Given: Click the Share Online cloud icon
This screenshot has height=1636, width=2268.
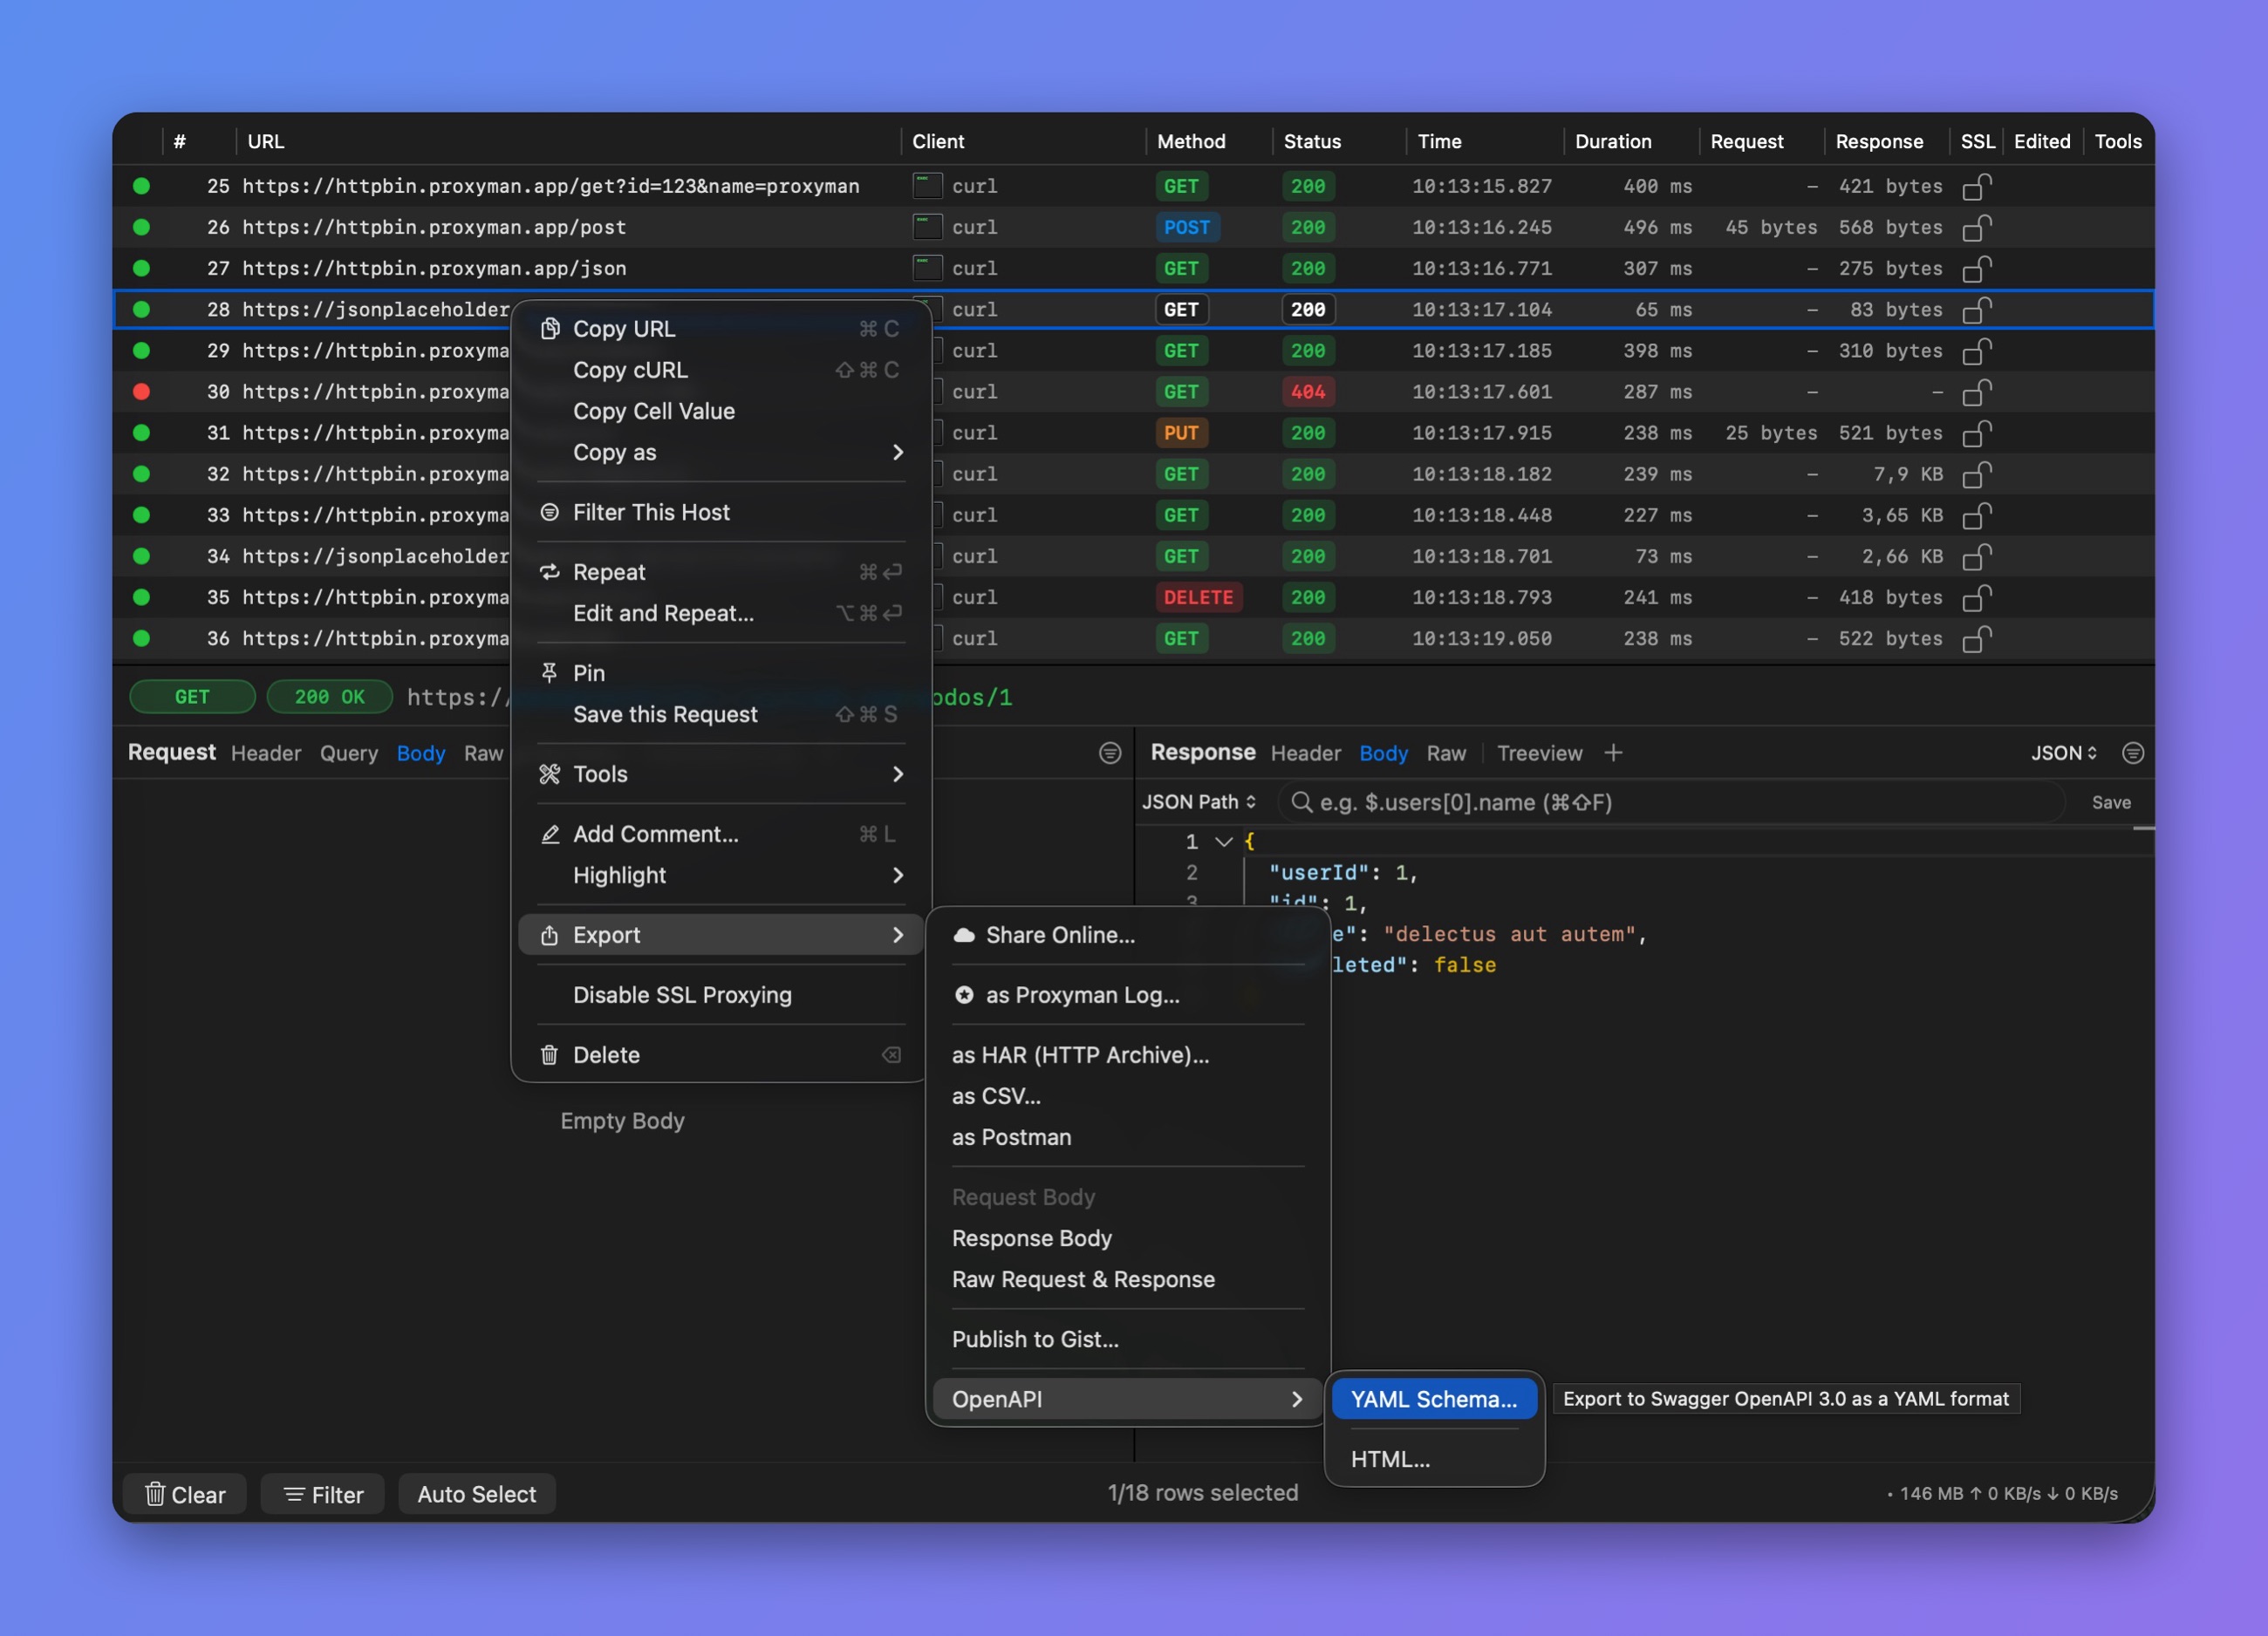Looking at the screenshot, I should (x=964, y=935).
